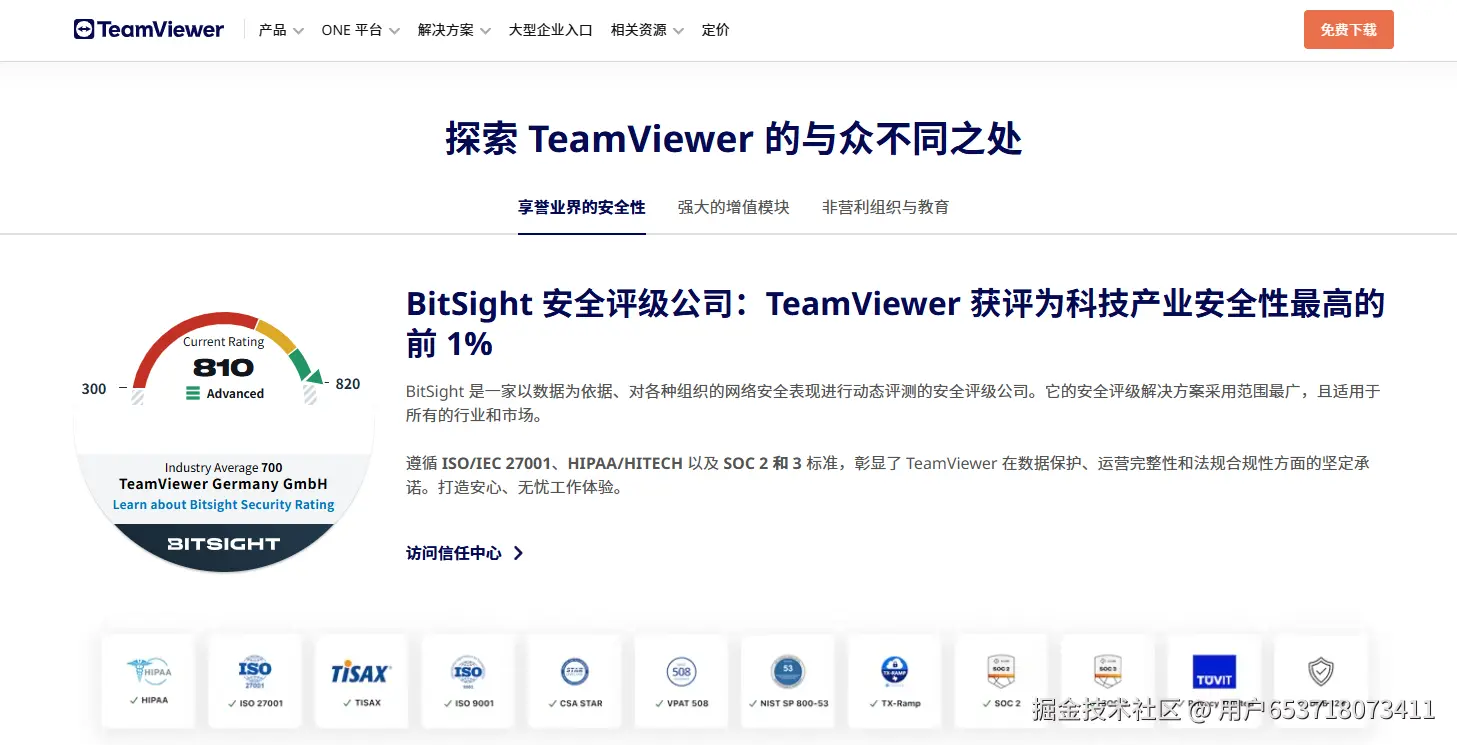The image size is (1457, 745).
Task: Switch to the 享誉业界的安全性 tab
Action: click(582, 207)
